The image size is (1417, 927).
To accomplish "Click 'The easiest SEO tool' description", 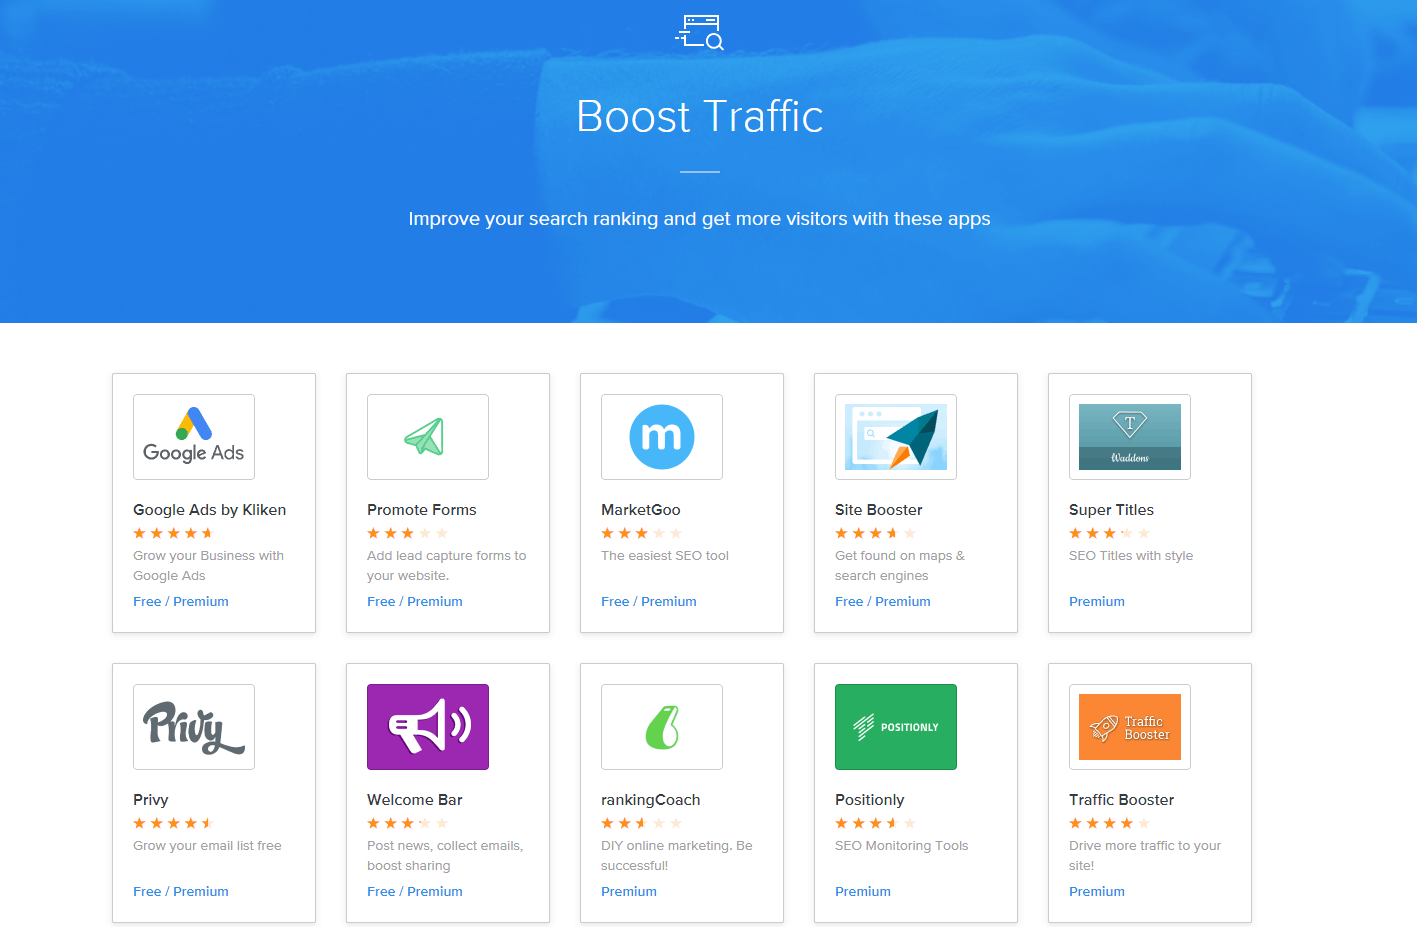I will (665, 556).
